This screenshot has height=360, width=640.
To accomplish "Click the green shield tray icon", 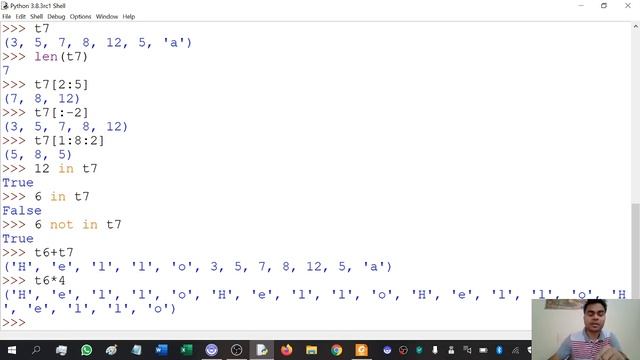I will coord(419,350).
